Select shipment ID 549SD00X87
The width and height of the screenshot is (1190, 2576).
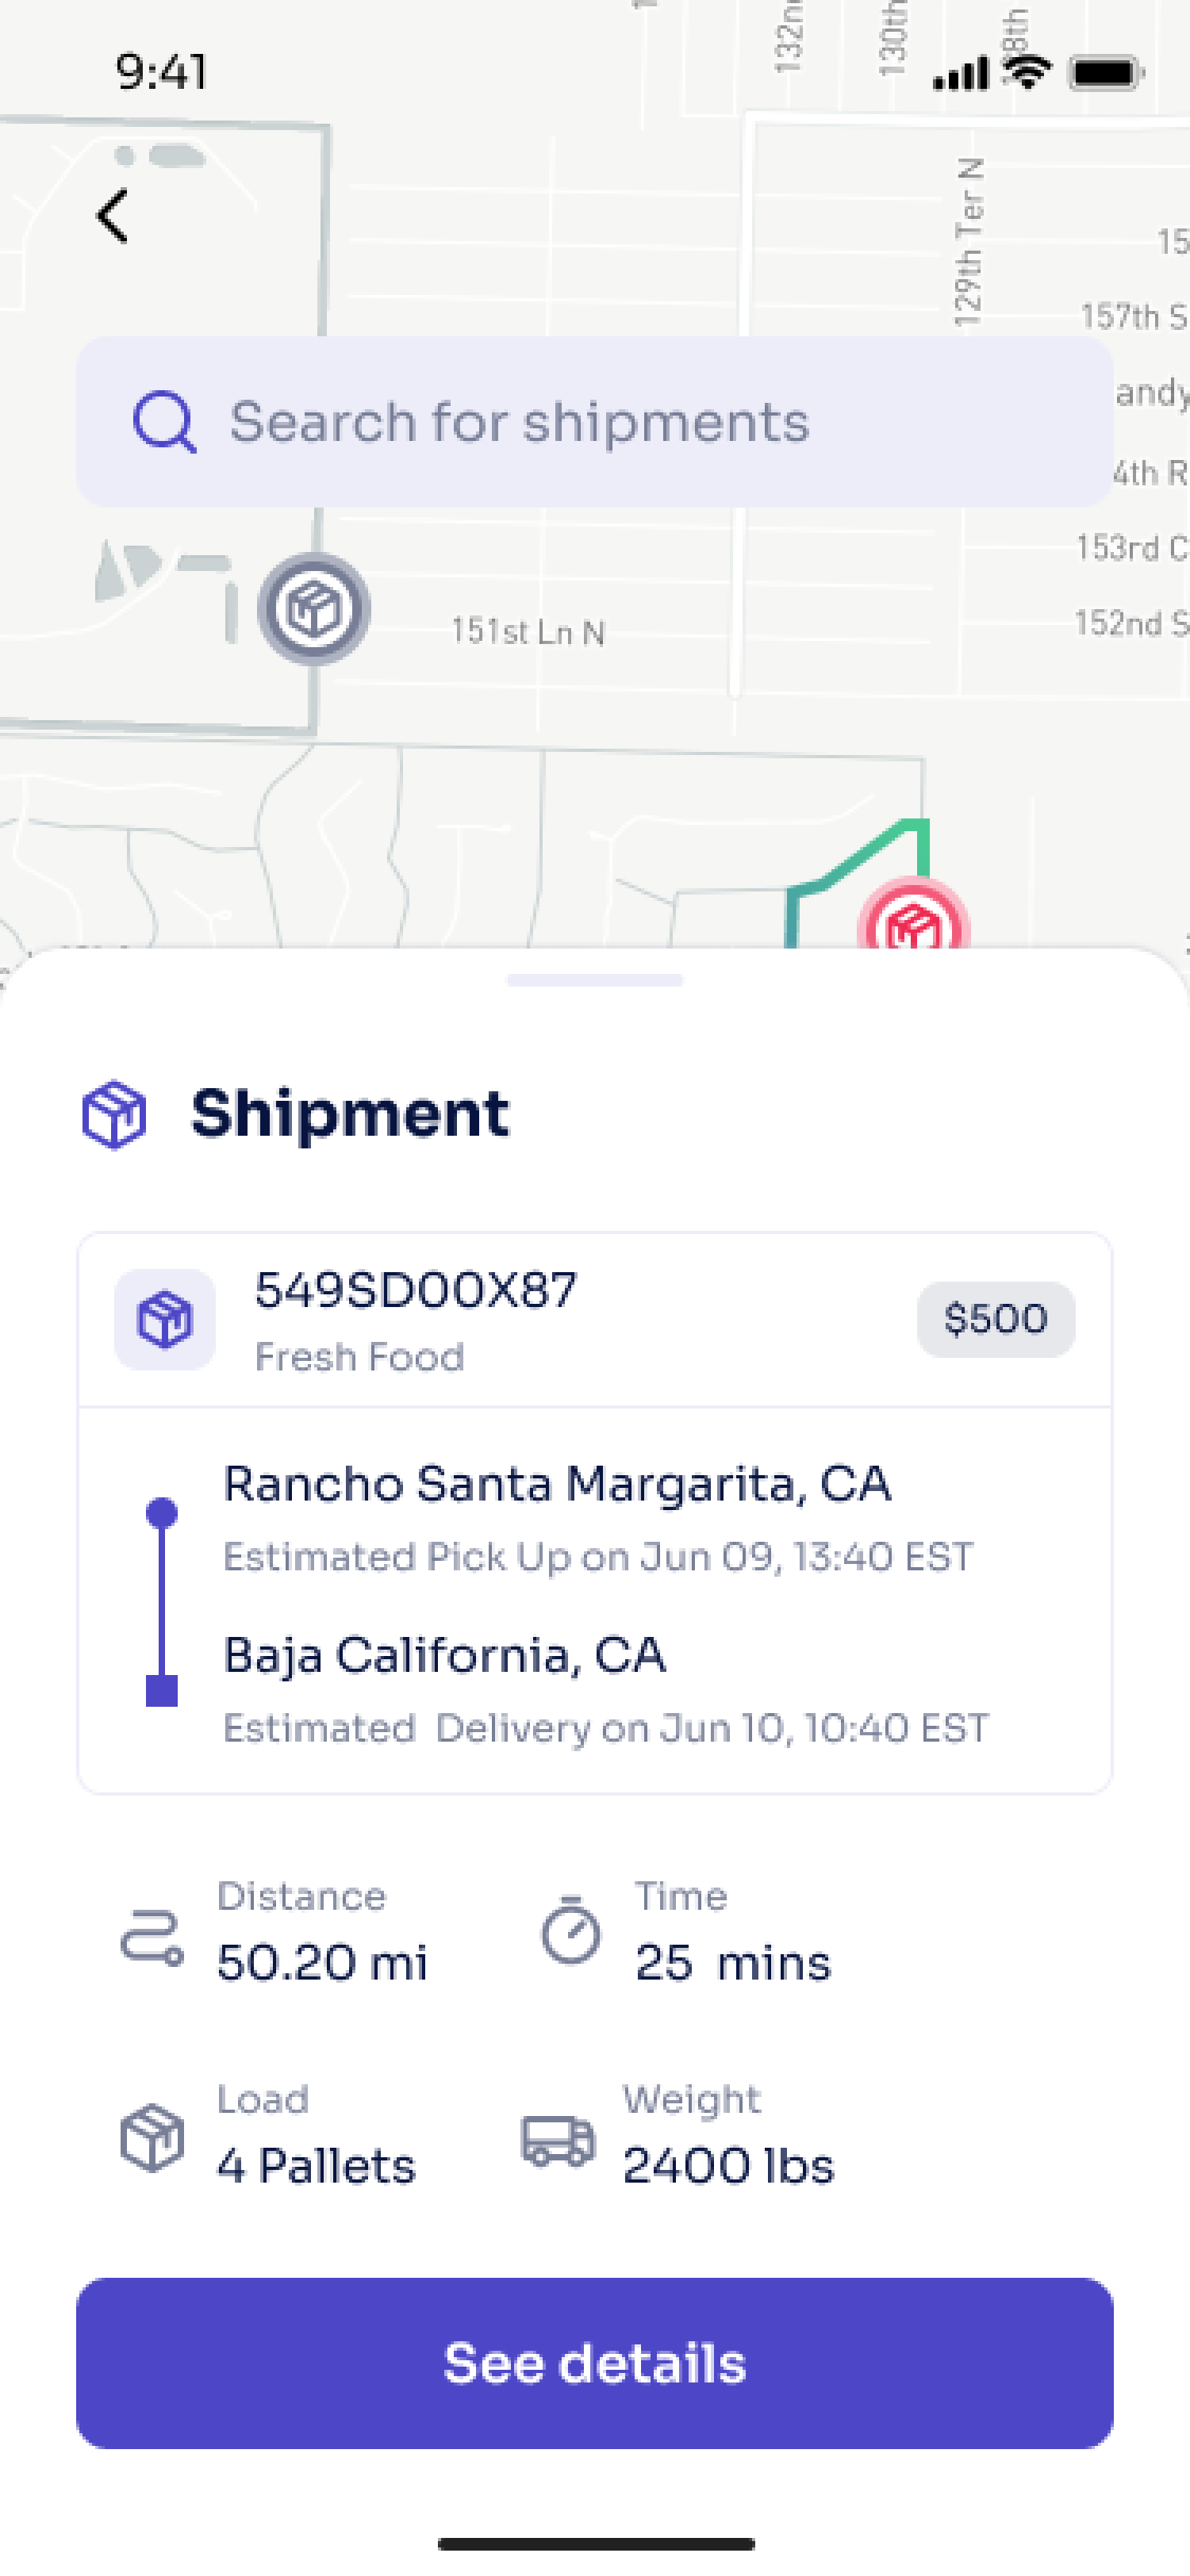tap(416, 1290)
